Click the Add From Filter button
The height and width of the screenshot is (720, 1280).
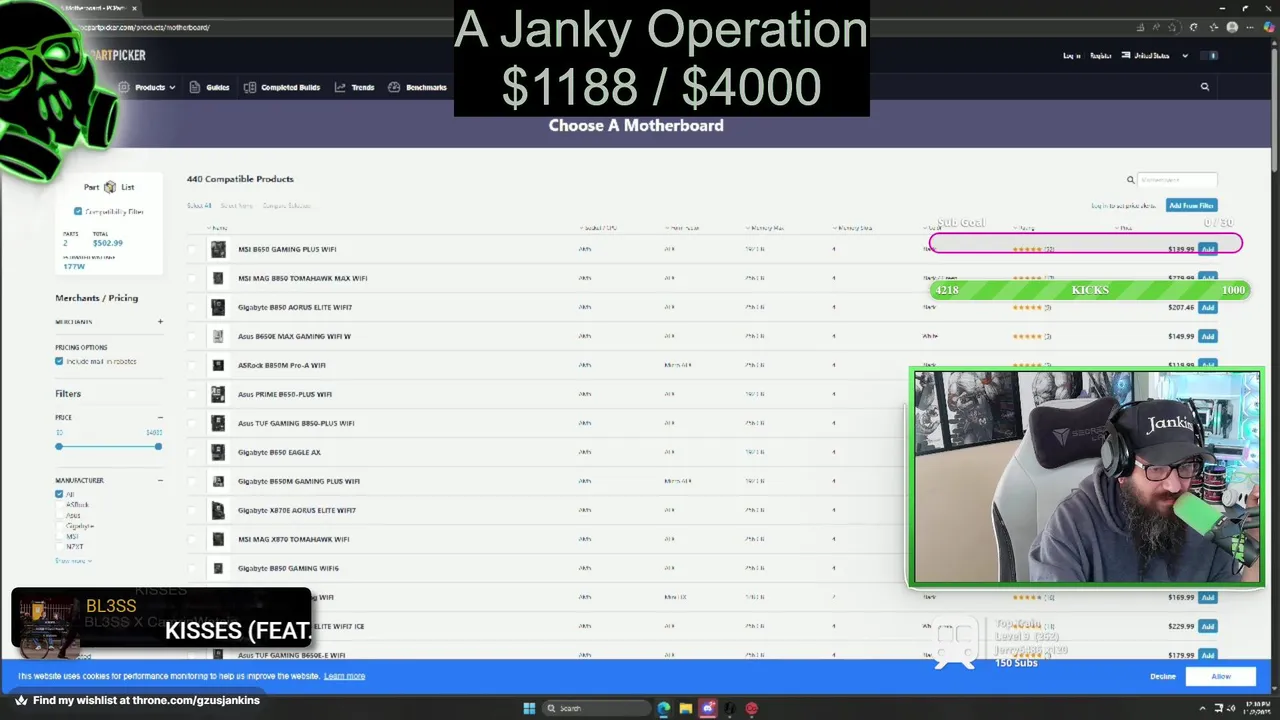pyautogui.click(x=1191, y=206)
